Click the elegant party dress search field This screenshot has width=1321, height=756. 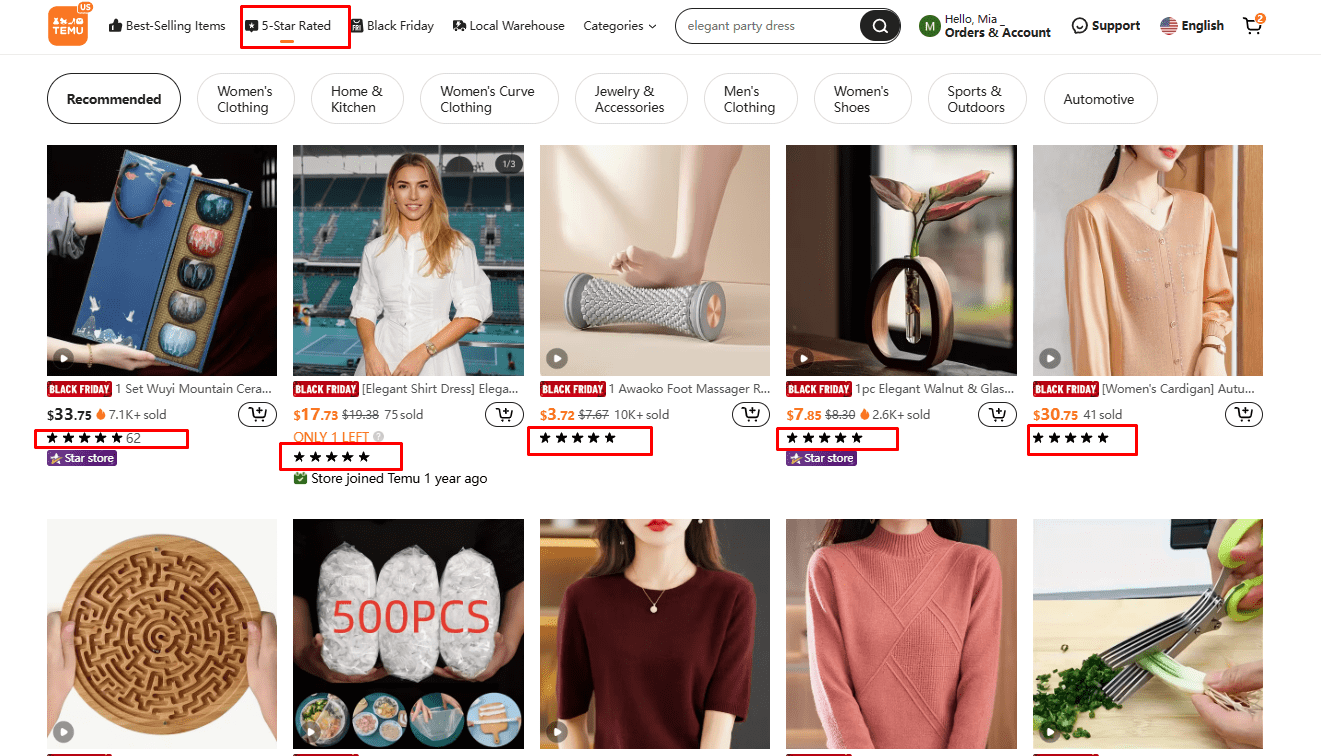[x=765, y=26]
